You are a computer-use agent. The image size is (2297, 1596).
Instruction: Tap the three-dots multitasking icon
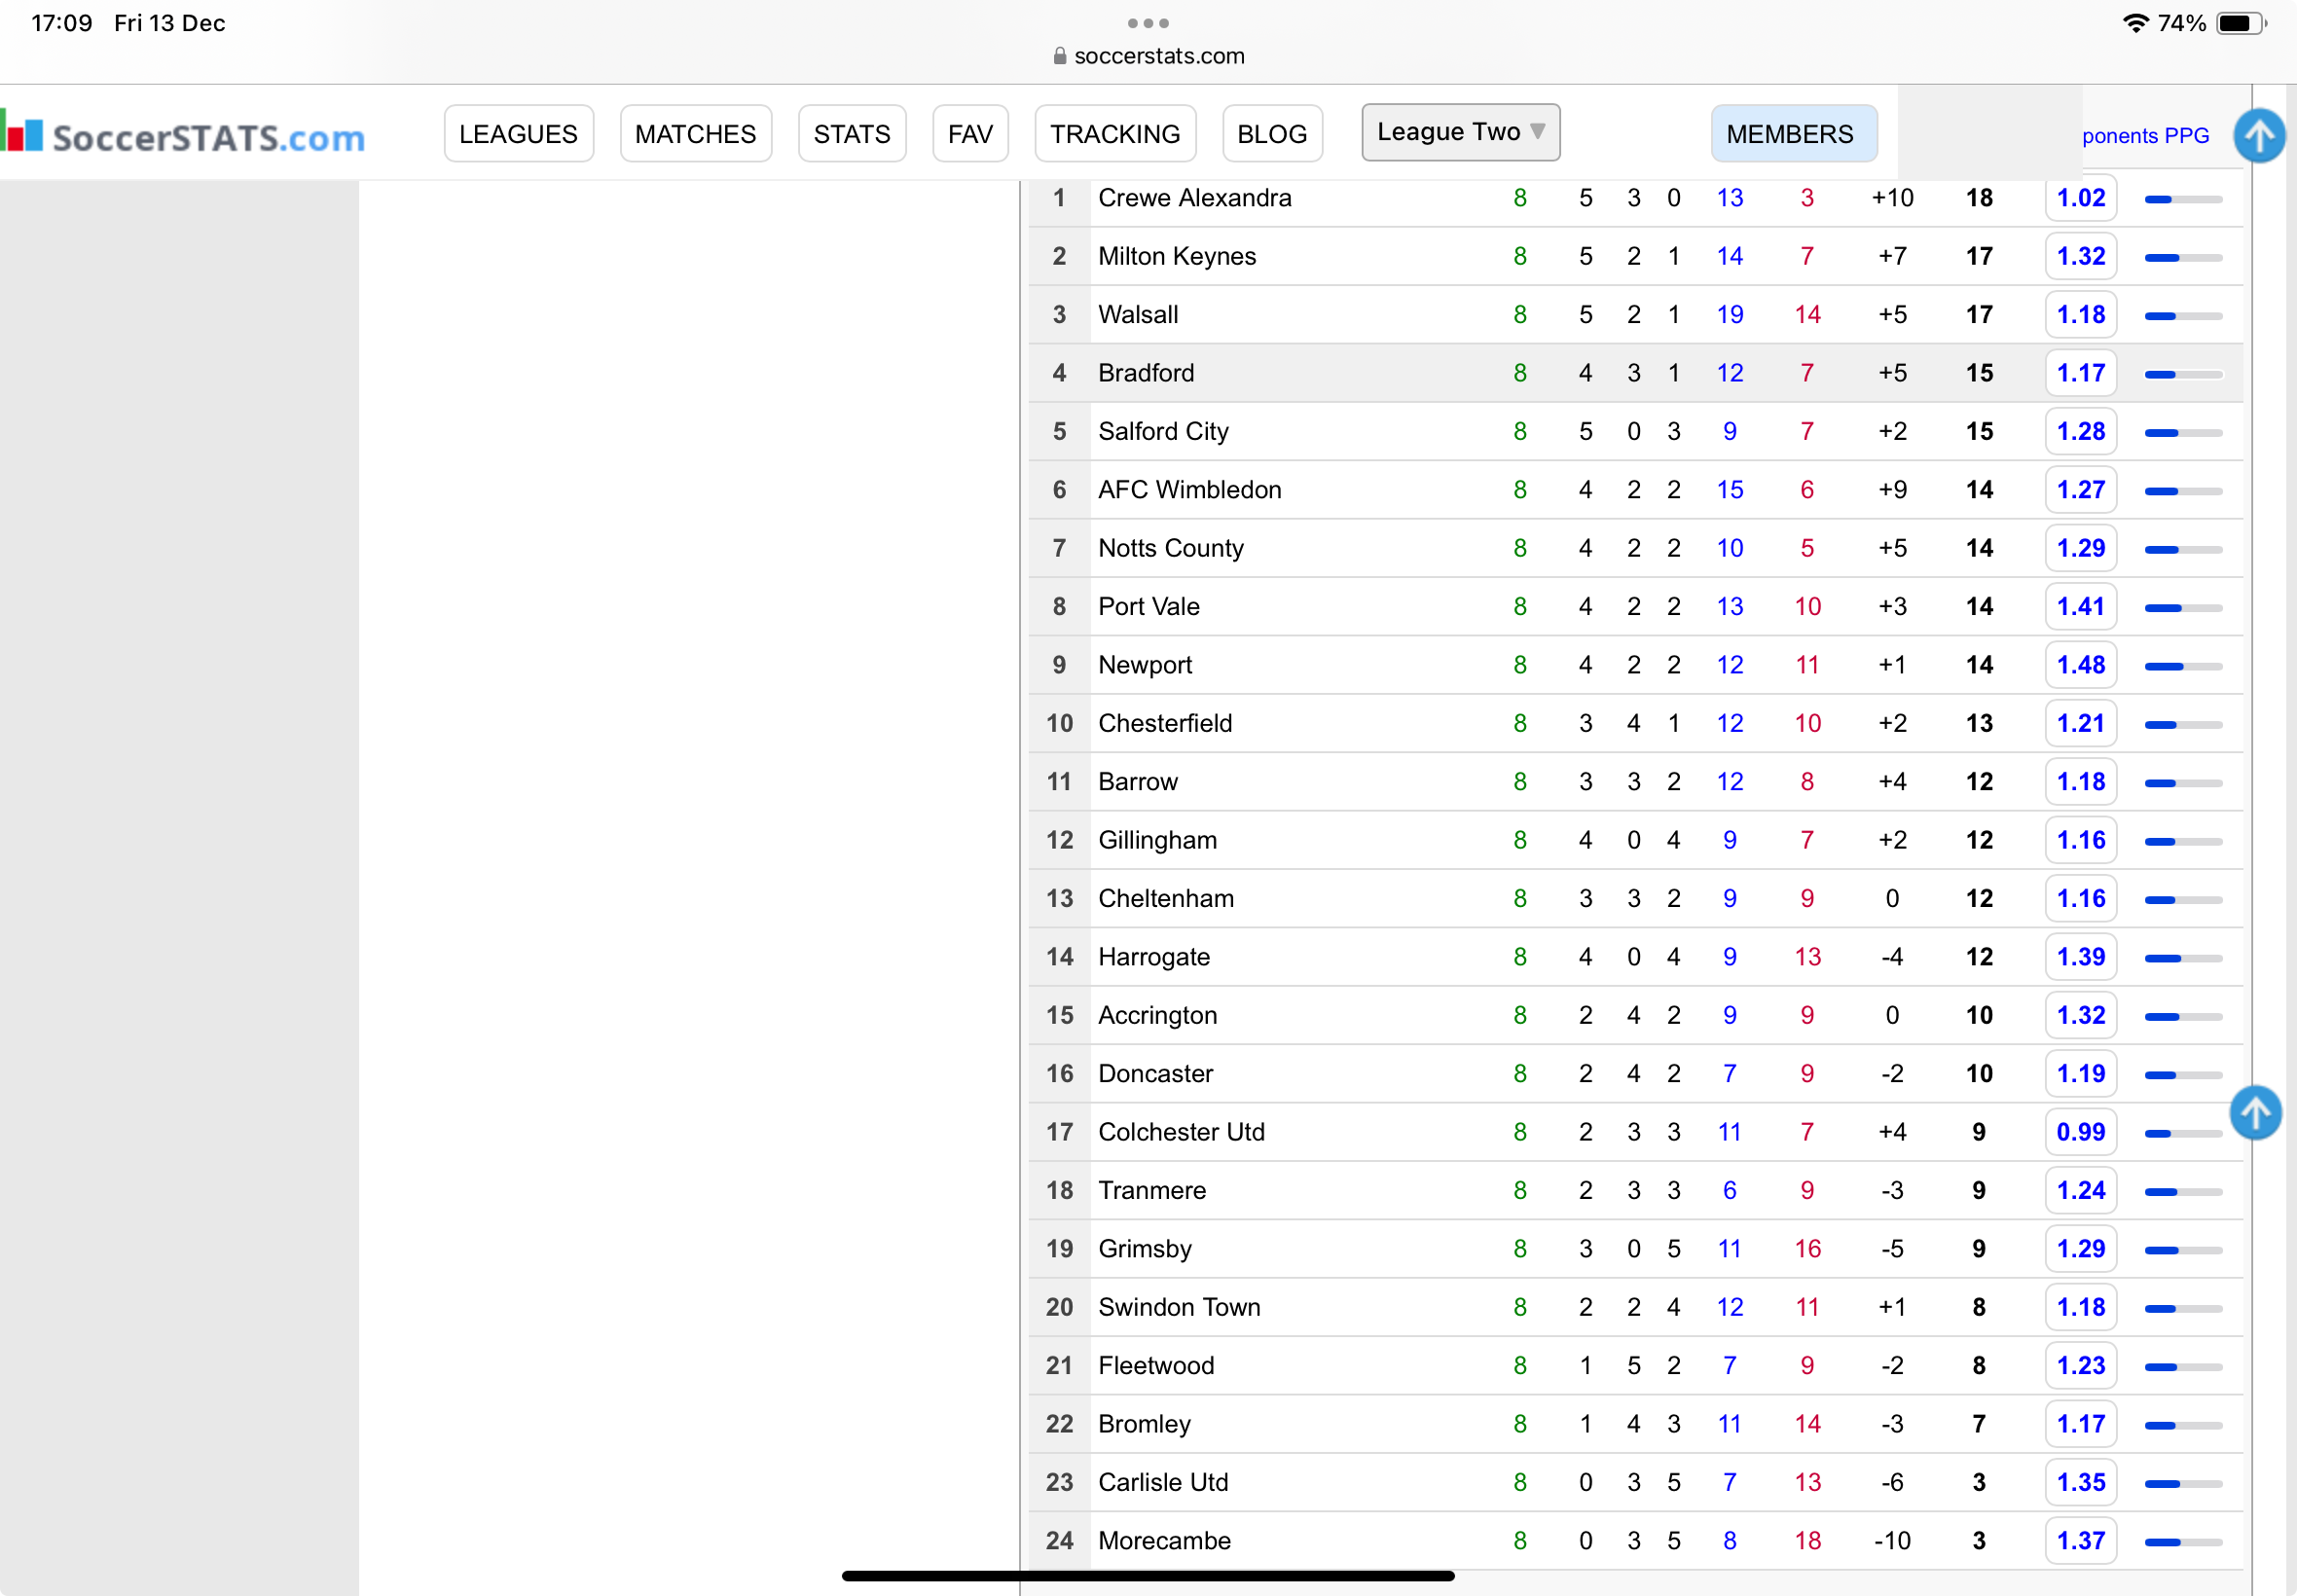1147,23
